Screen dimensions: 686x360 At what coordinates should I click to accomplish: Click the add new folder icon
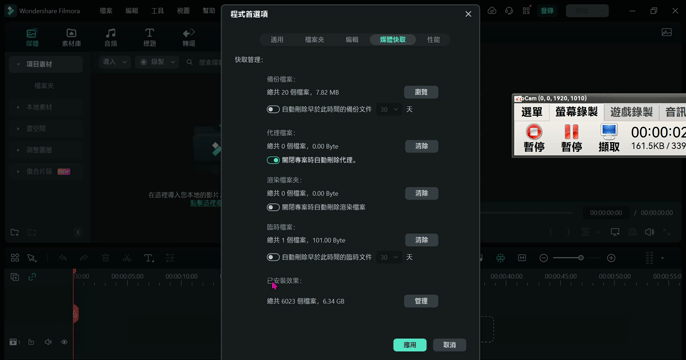pyautogui.click(x=14, y=232)
